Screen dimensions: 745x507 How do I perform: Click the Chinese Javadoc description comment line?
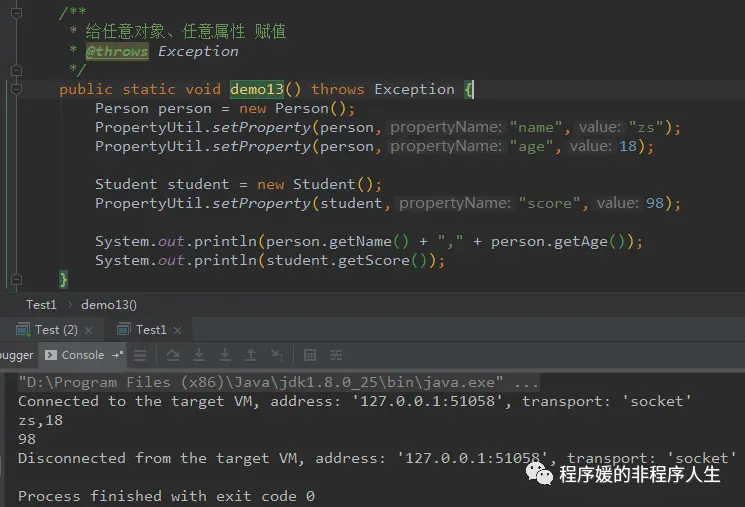[x=185, y=31]
